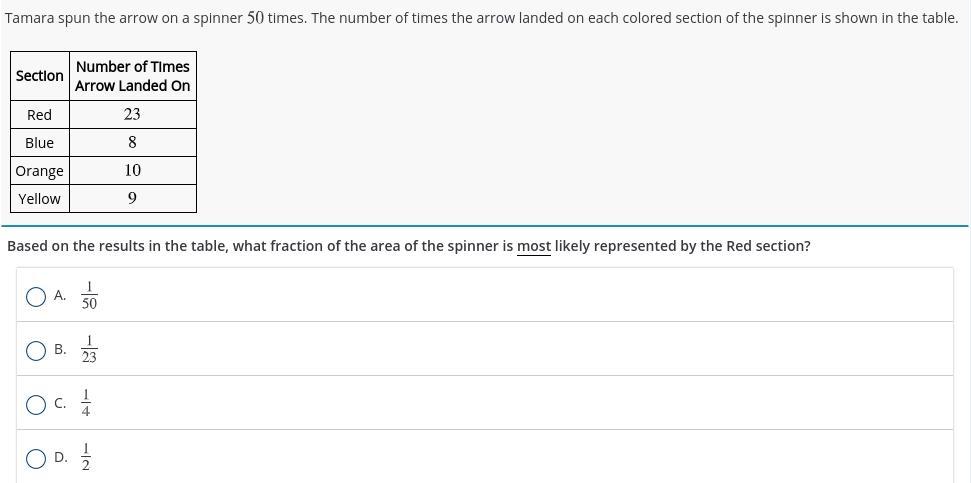
Task: Click the fraction 1/2 answer
Action: (86, 458)
